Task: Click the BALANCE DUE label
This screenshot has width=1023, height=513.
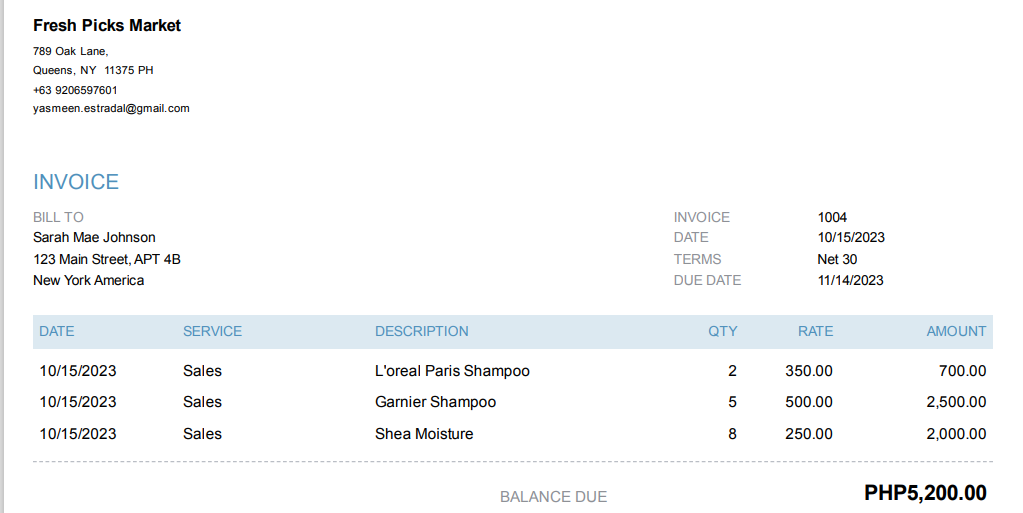Action: point(553,497)
